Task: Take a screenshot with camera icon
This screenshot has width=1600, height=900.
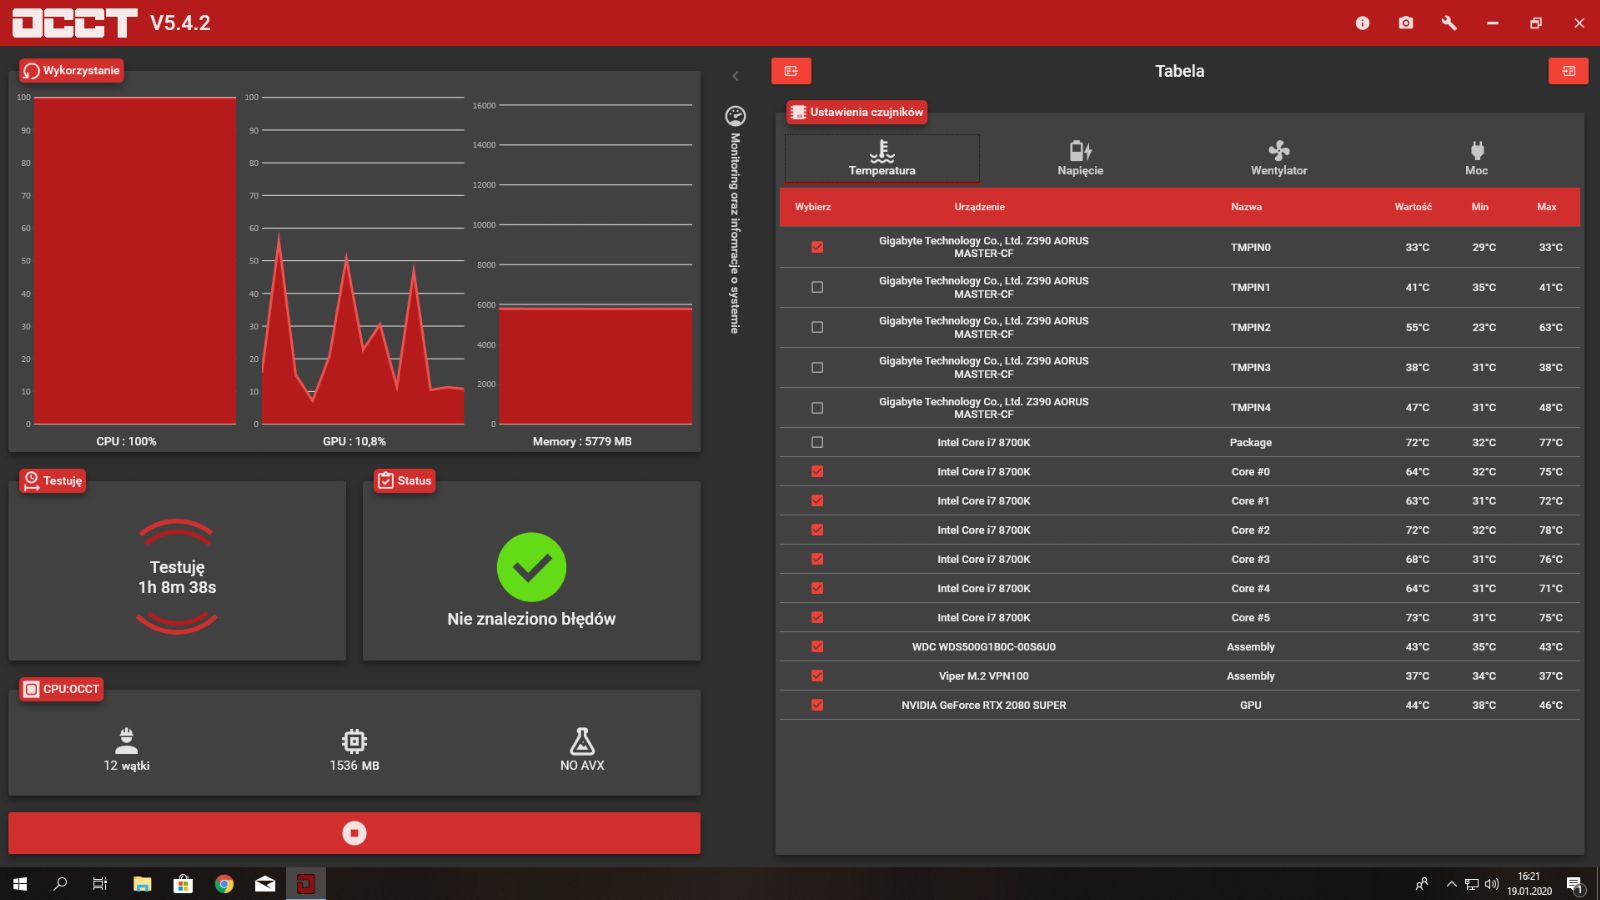Action: (x=1406, y=23)
